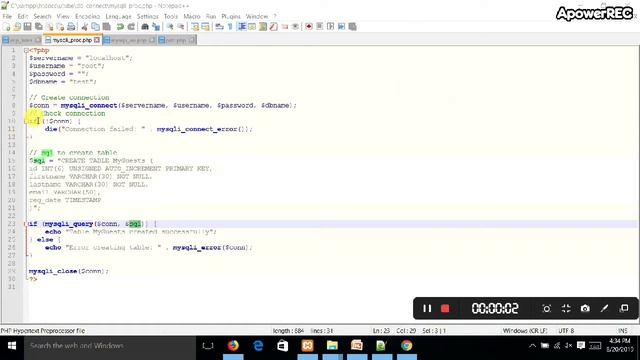Pause the ApowerREC recording

[x=427, y=309]
